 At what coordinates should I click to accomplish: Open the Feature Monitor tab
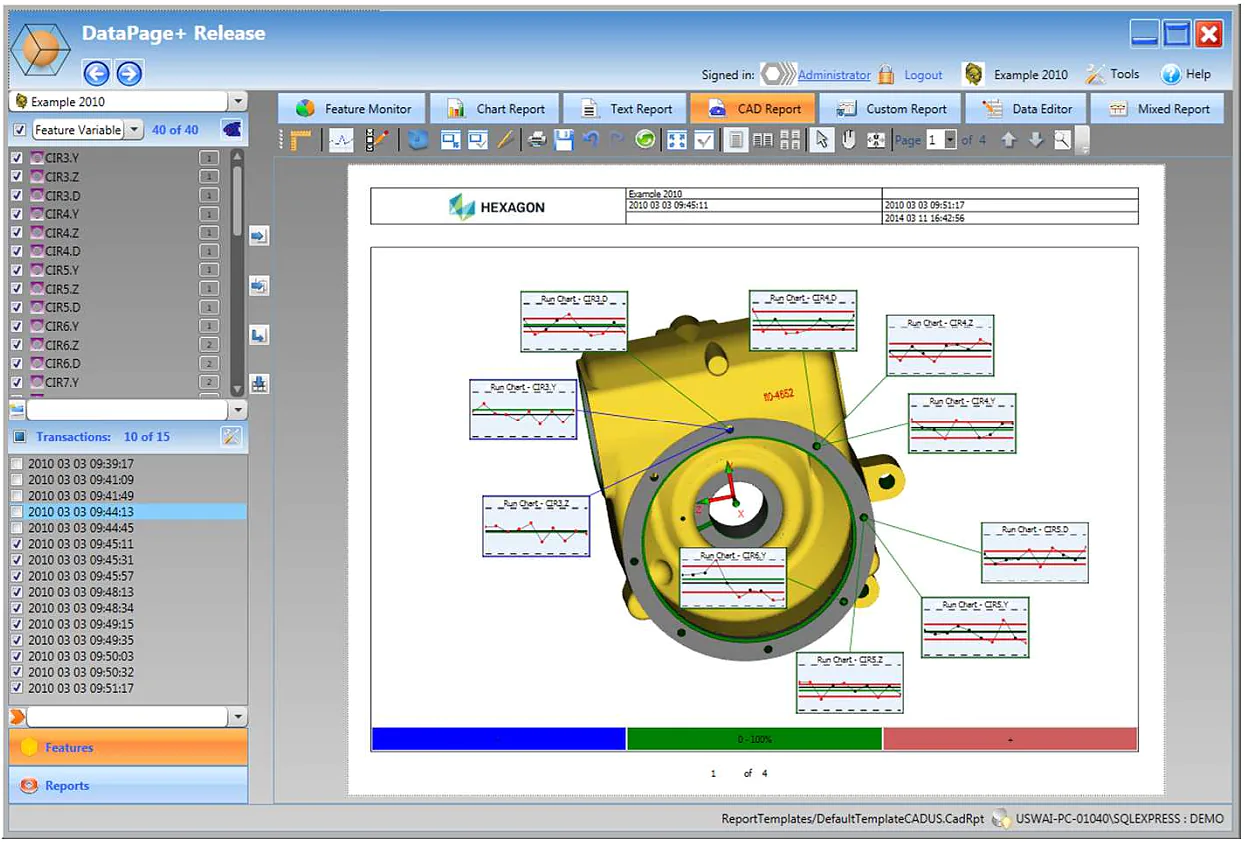pos(352,109)
